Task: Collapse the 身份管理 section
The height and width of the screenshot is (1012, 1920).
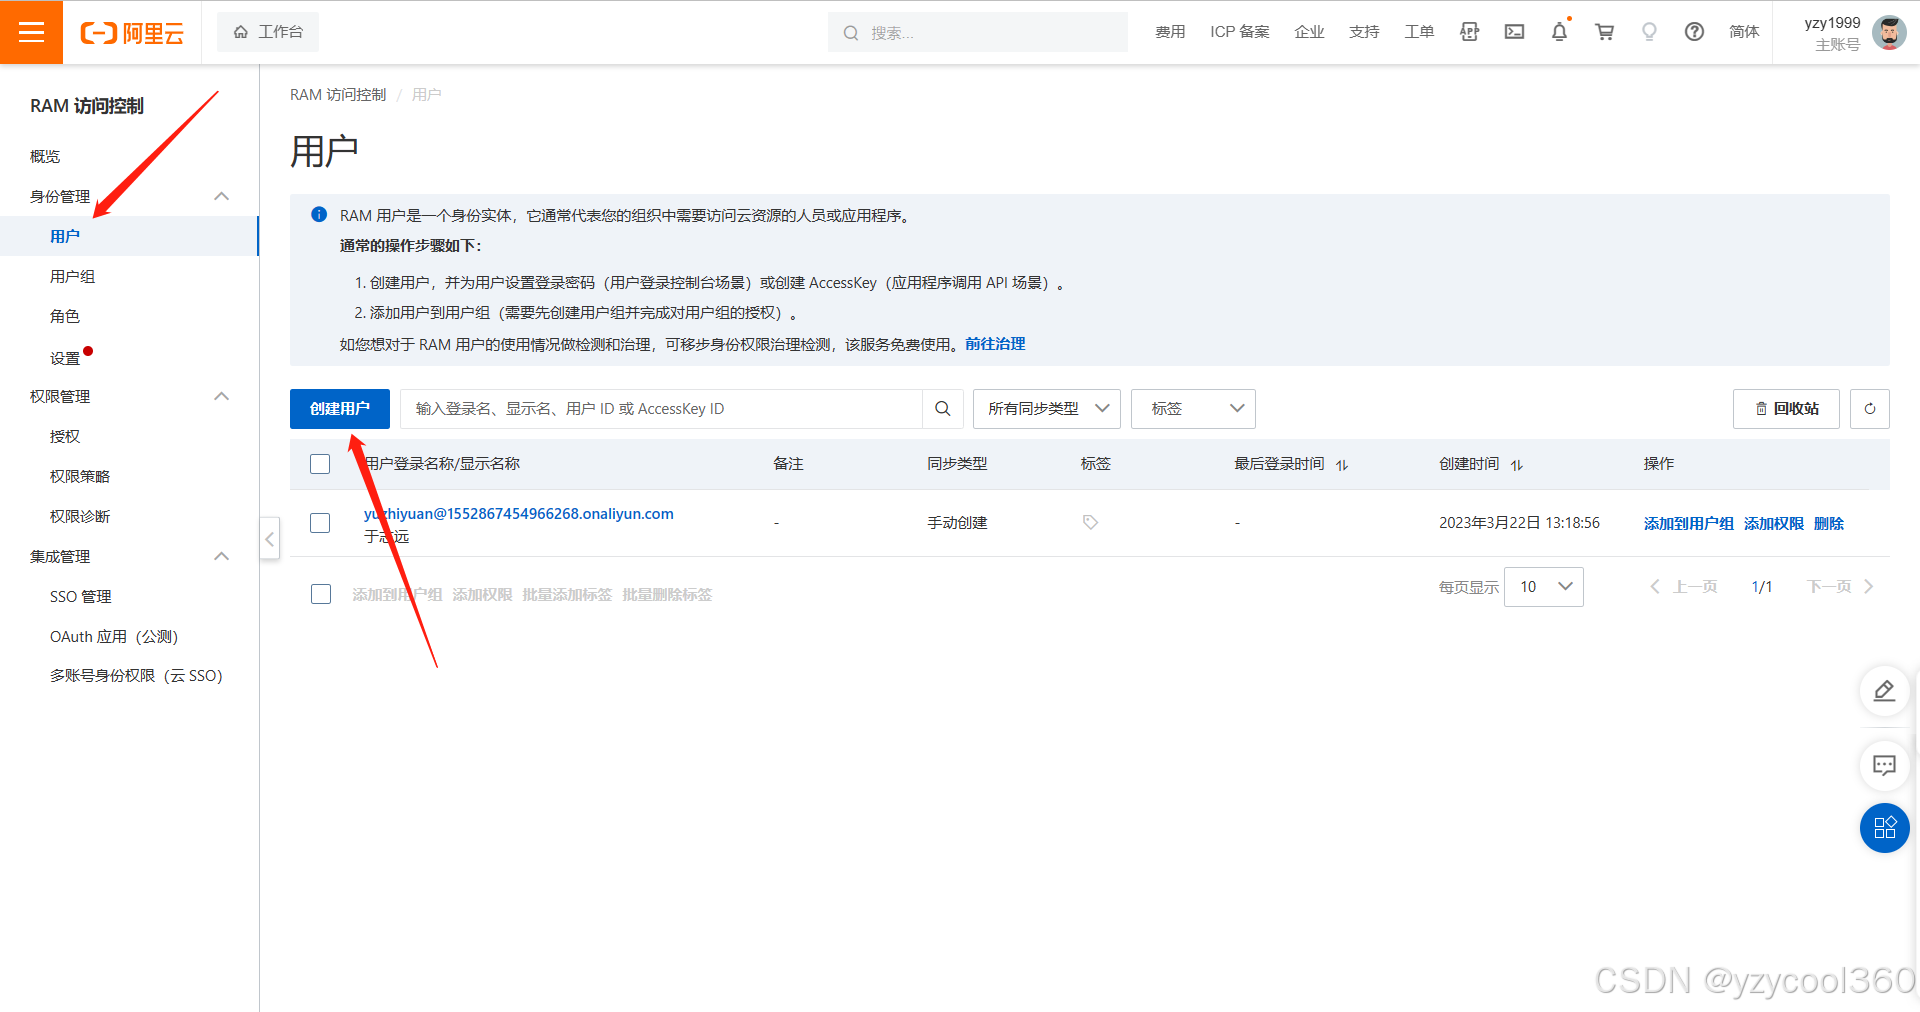Action: pyautogui.click(x=222, y=196)
